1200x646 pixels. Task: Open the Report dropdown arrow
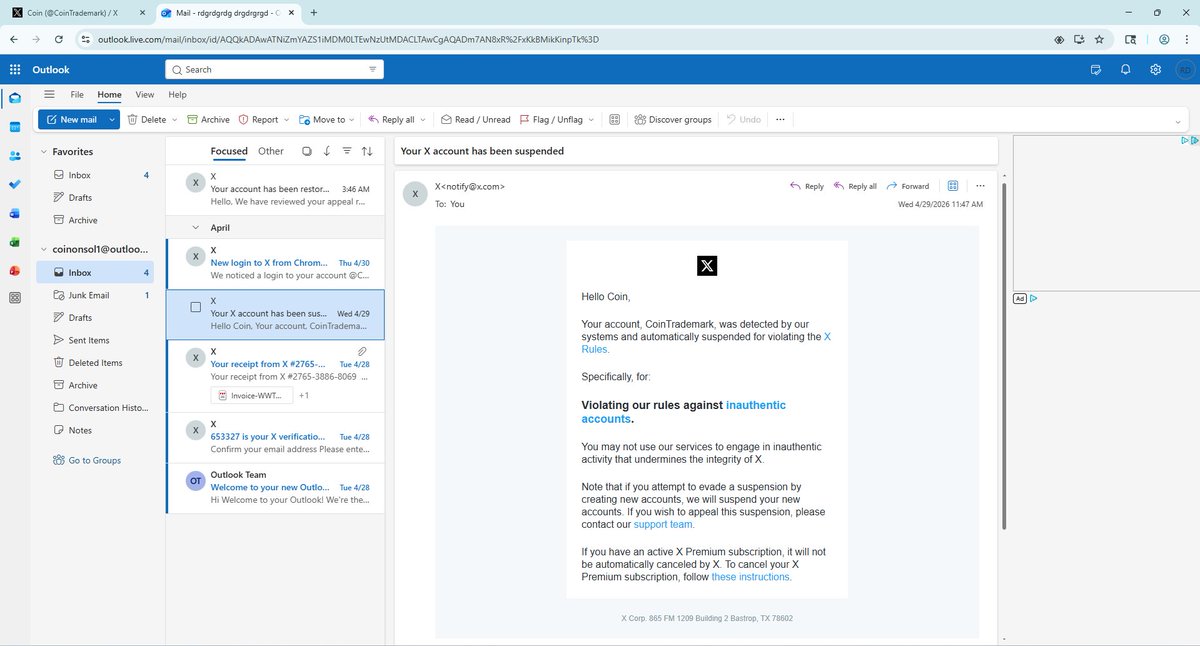pyautogui.click(x=287, y=119)
